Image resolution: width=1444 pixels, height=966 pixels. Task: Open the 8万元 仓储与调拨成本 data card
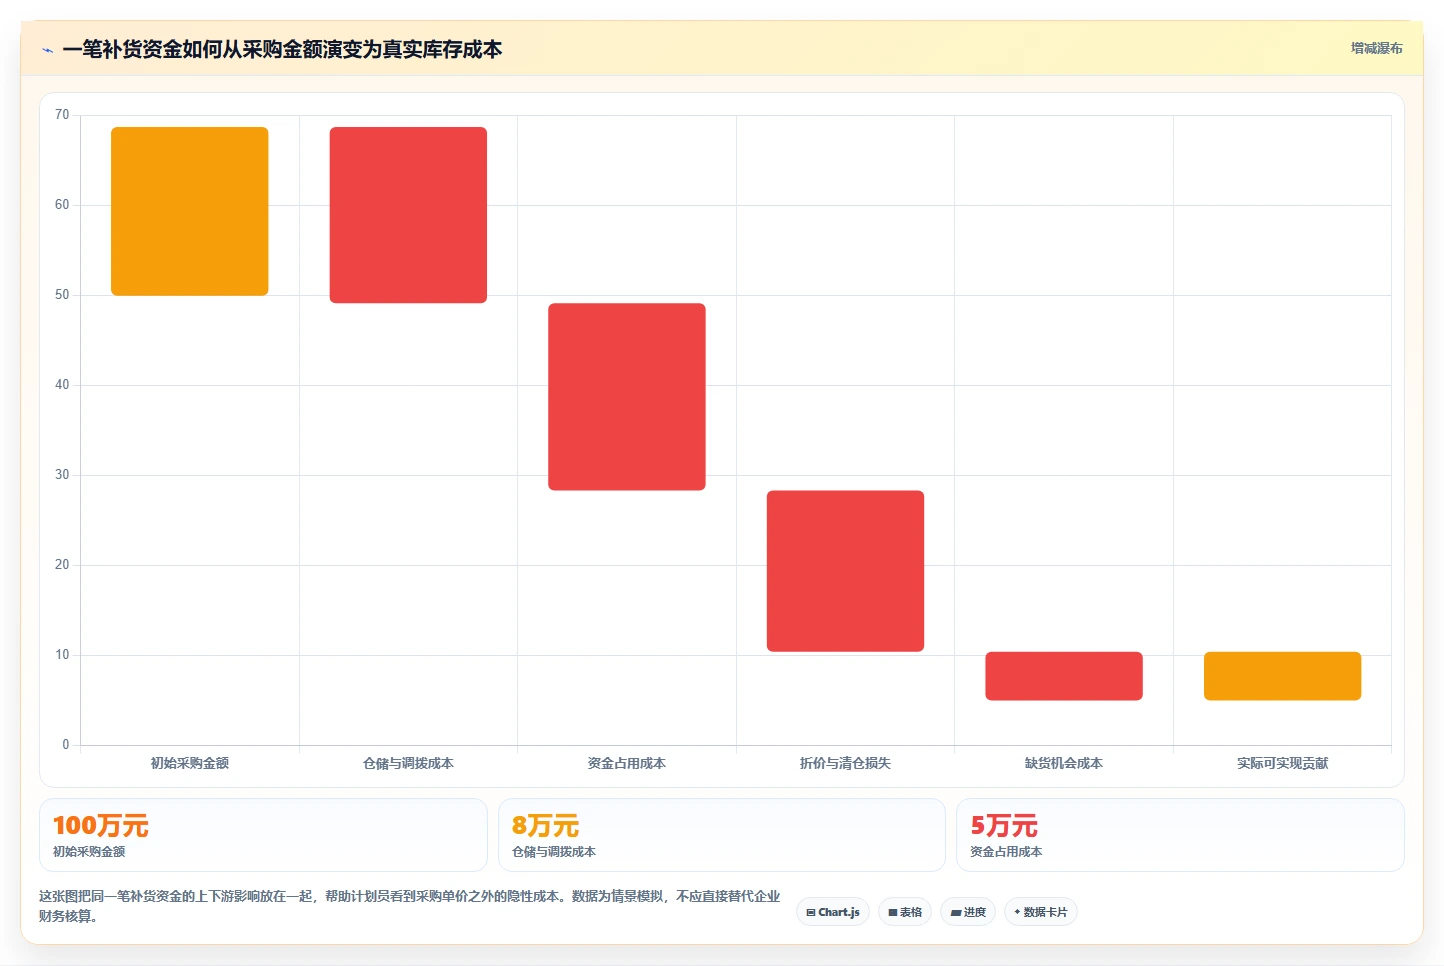tap(721, 835)
